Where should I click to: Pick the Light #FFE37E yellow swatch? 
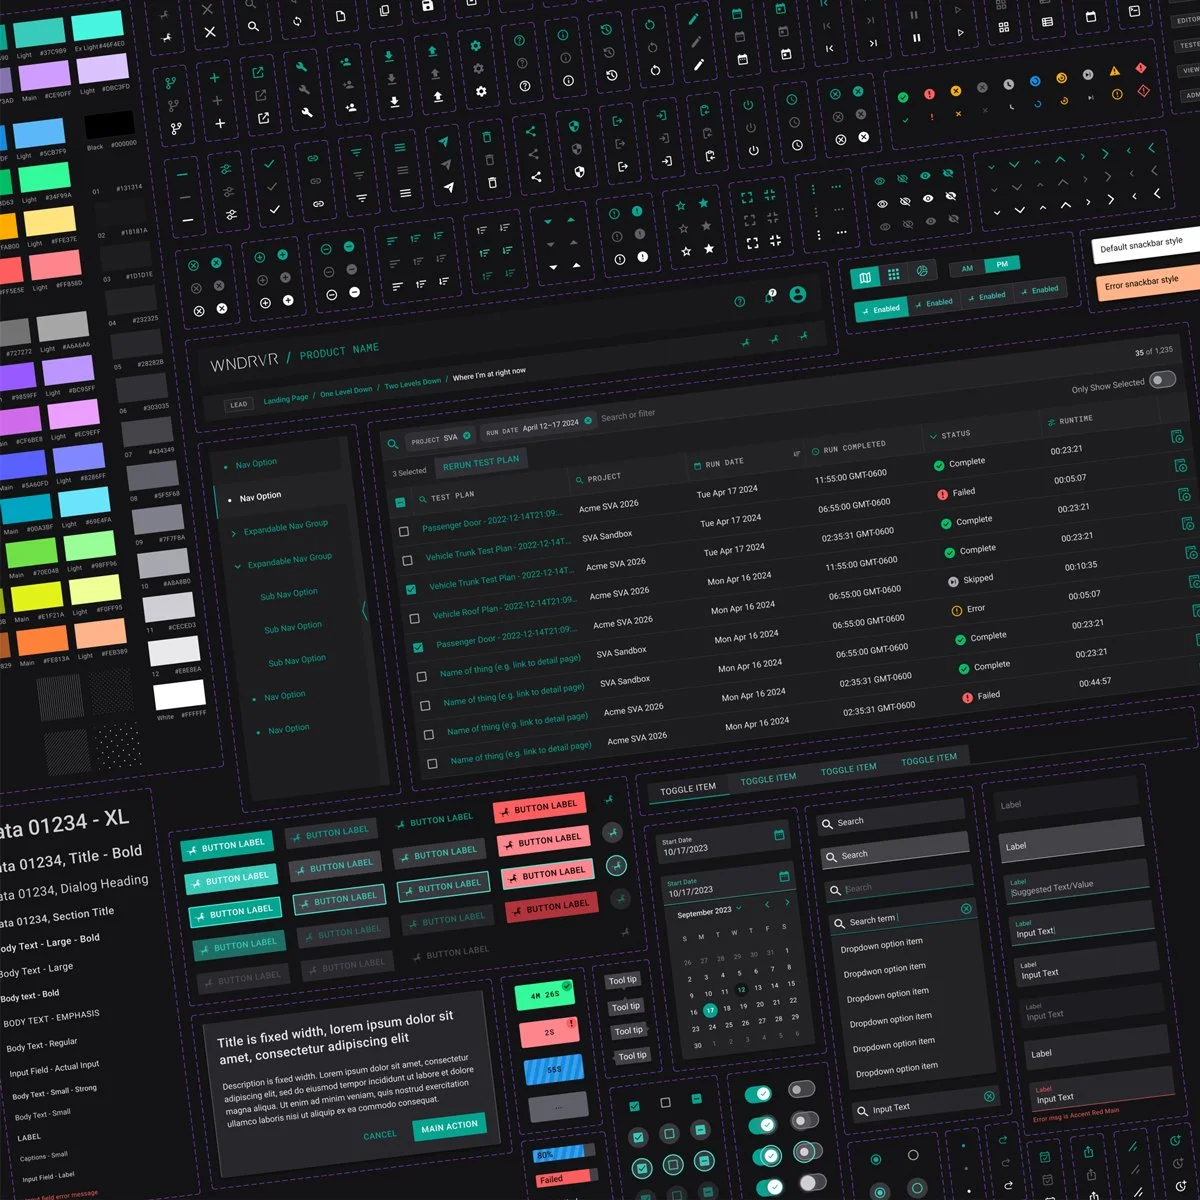pyautogui.click(x=49, y=221)
